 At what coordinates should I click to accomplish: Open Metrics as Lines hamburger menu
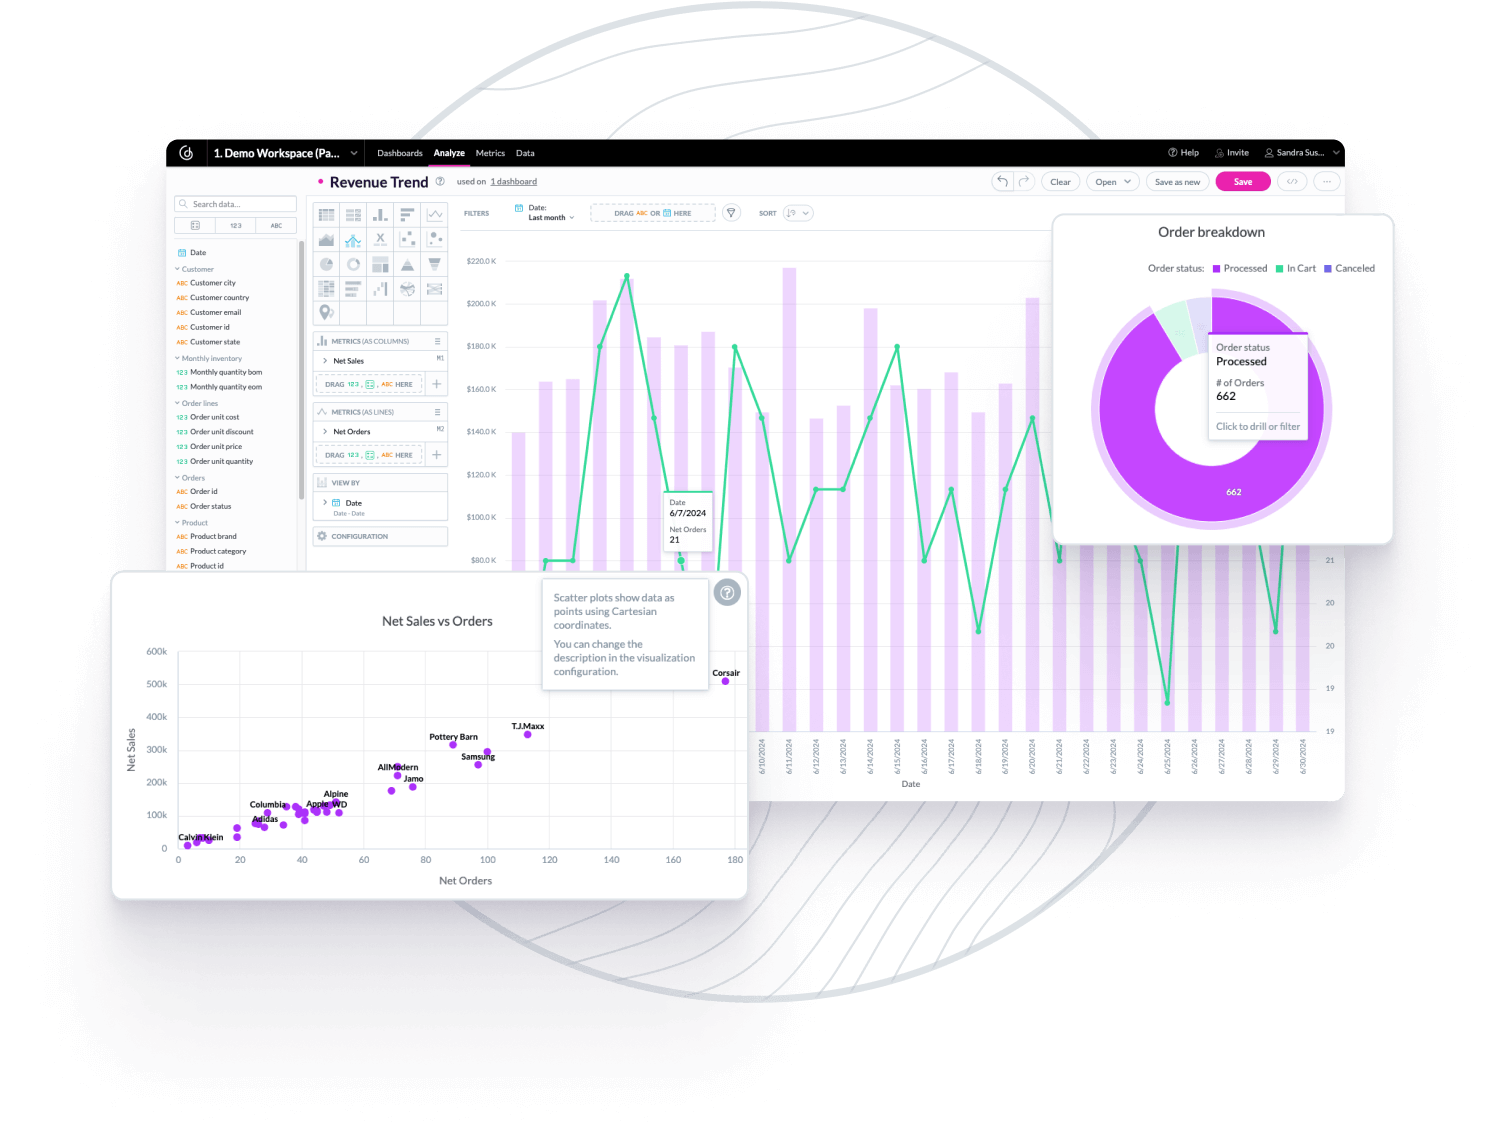coord(437,412)
